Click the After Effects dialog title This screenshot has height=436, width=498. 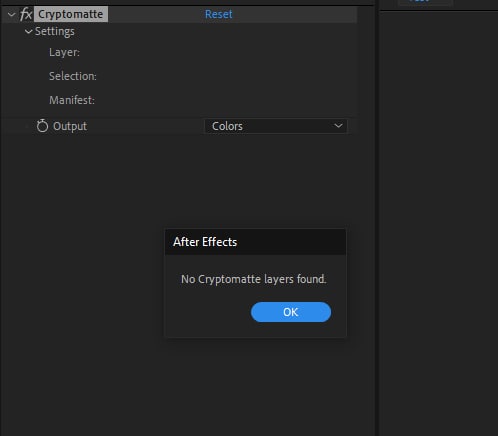point(205,242)
